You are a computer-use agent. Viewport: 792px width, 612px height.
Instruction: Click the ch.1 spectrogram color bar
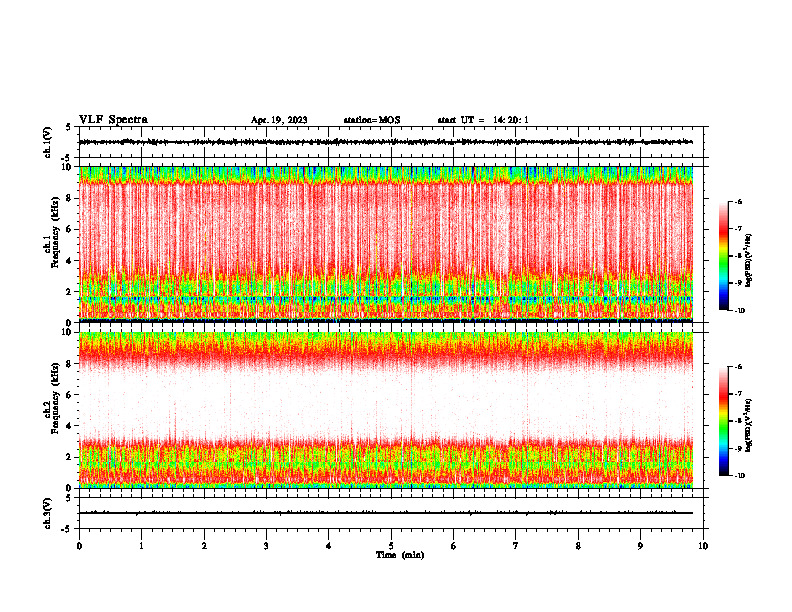coord(724,256)
